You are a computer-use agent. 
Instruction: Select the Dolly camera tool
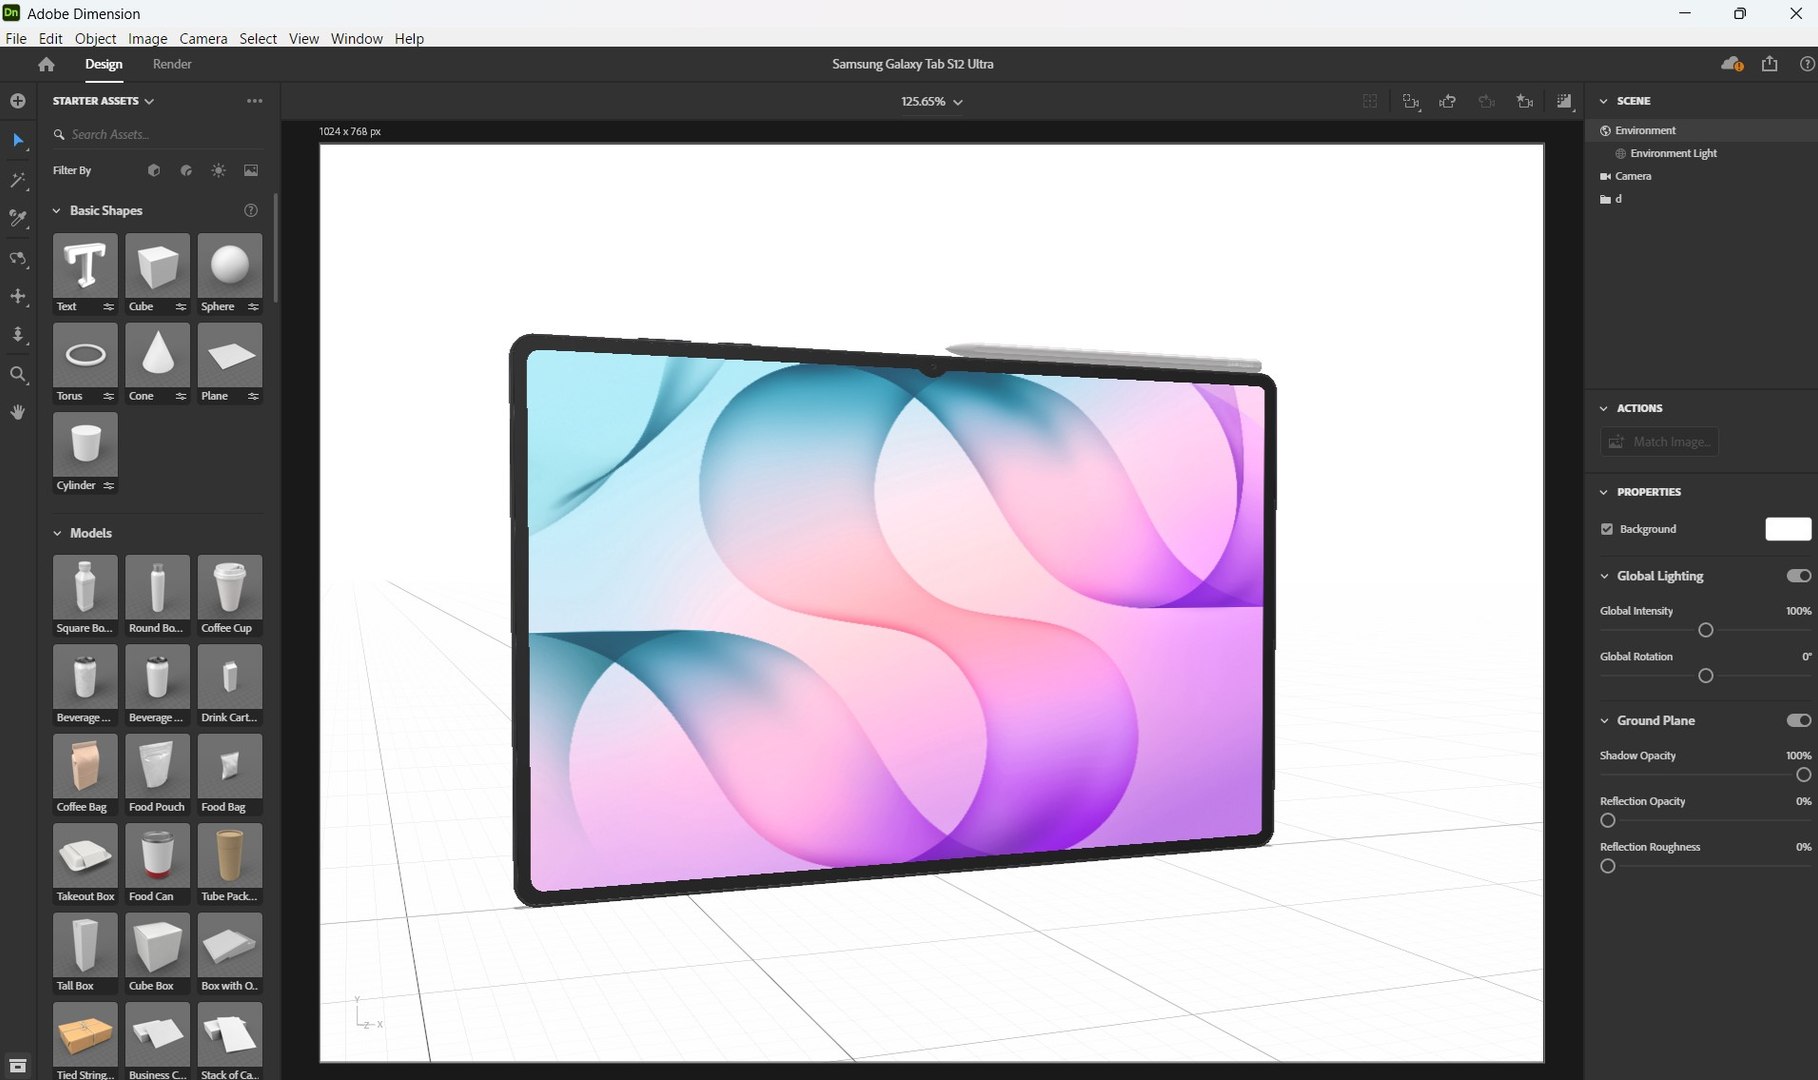18,334
